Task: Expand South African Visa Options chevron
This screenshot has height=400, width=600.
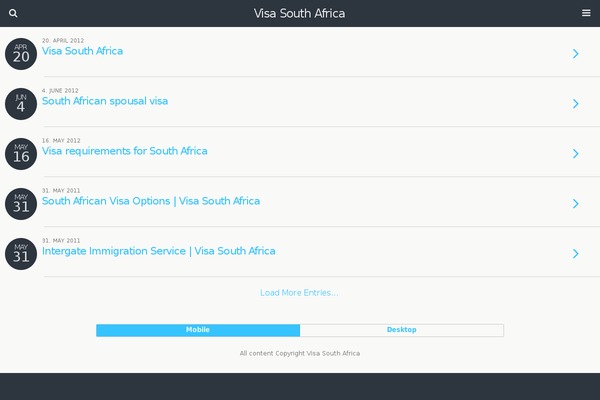Action: click(576, 204)
